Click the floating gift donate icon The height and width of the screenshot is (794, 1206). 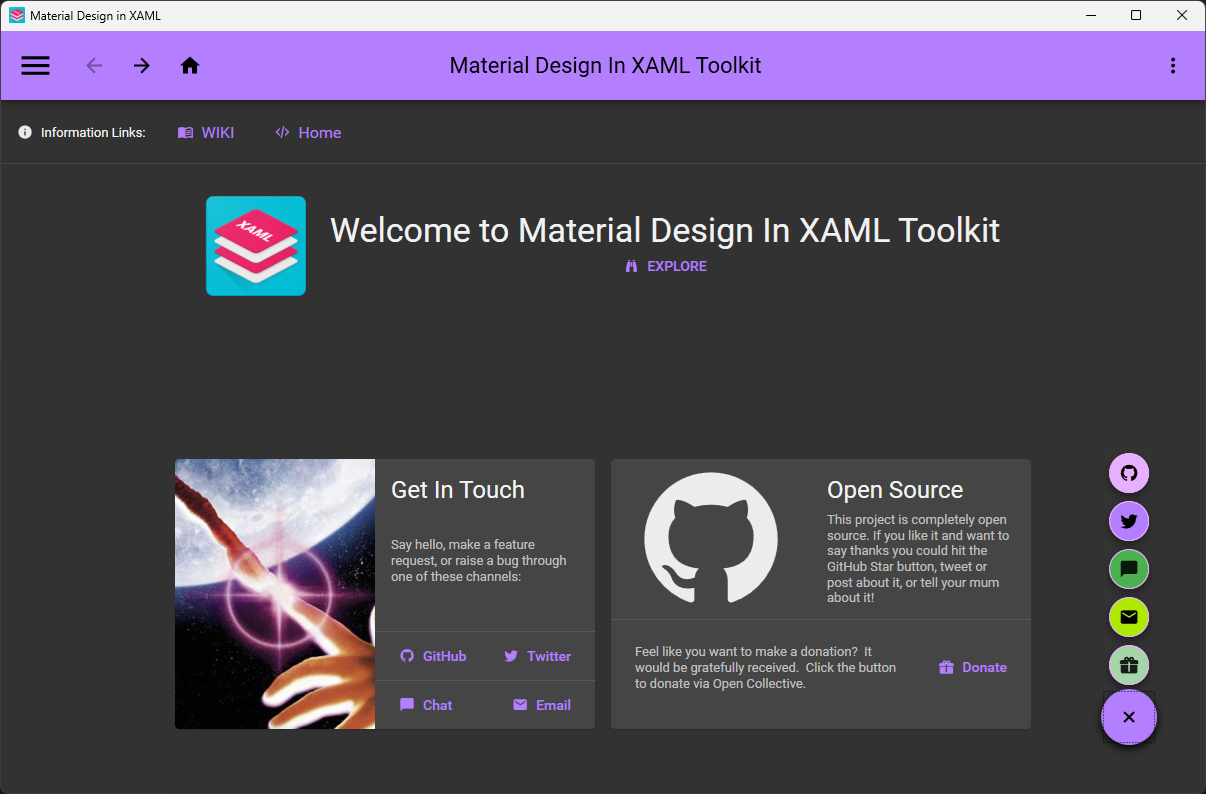tap(1129, 665)
